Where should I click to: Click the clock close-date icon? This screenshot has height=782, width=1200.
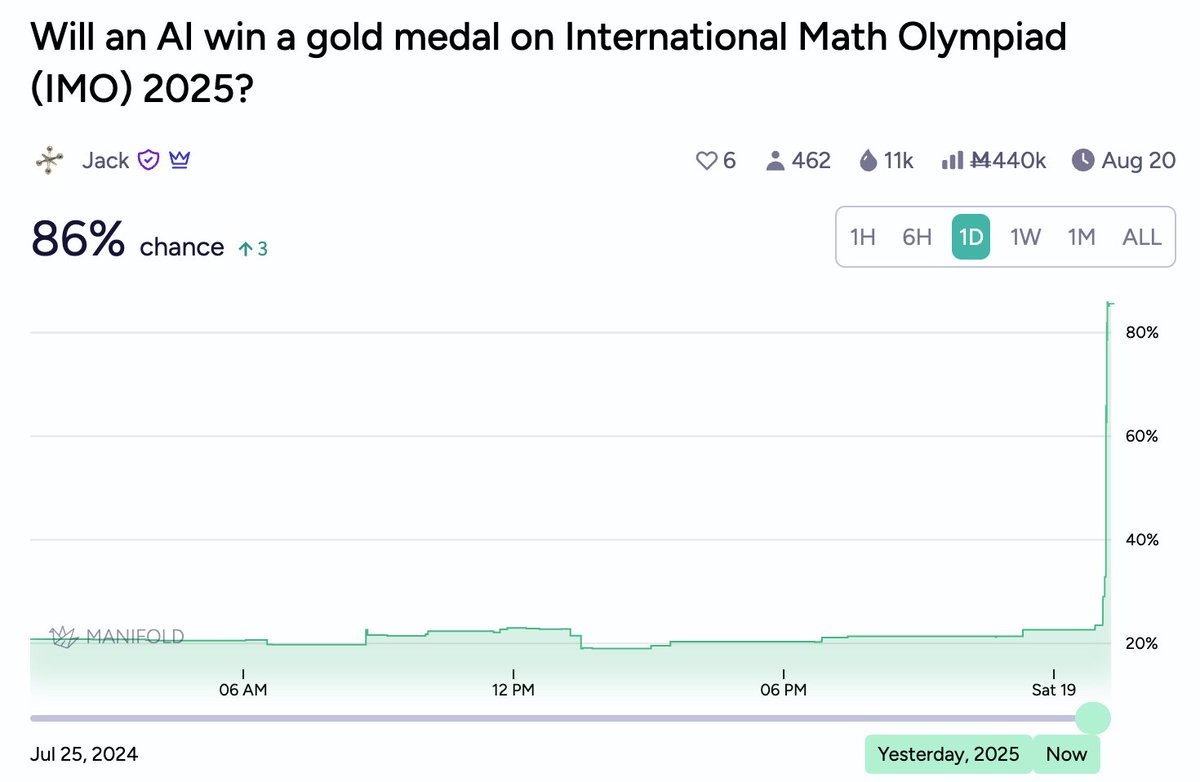pyautogui.click(x=1082, y=160)
